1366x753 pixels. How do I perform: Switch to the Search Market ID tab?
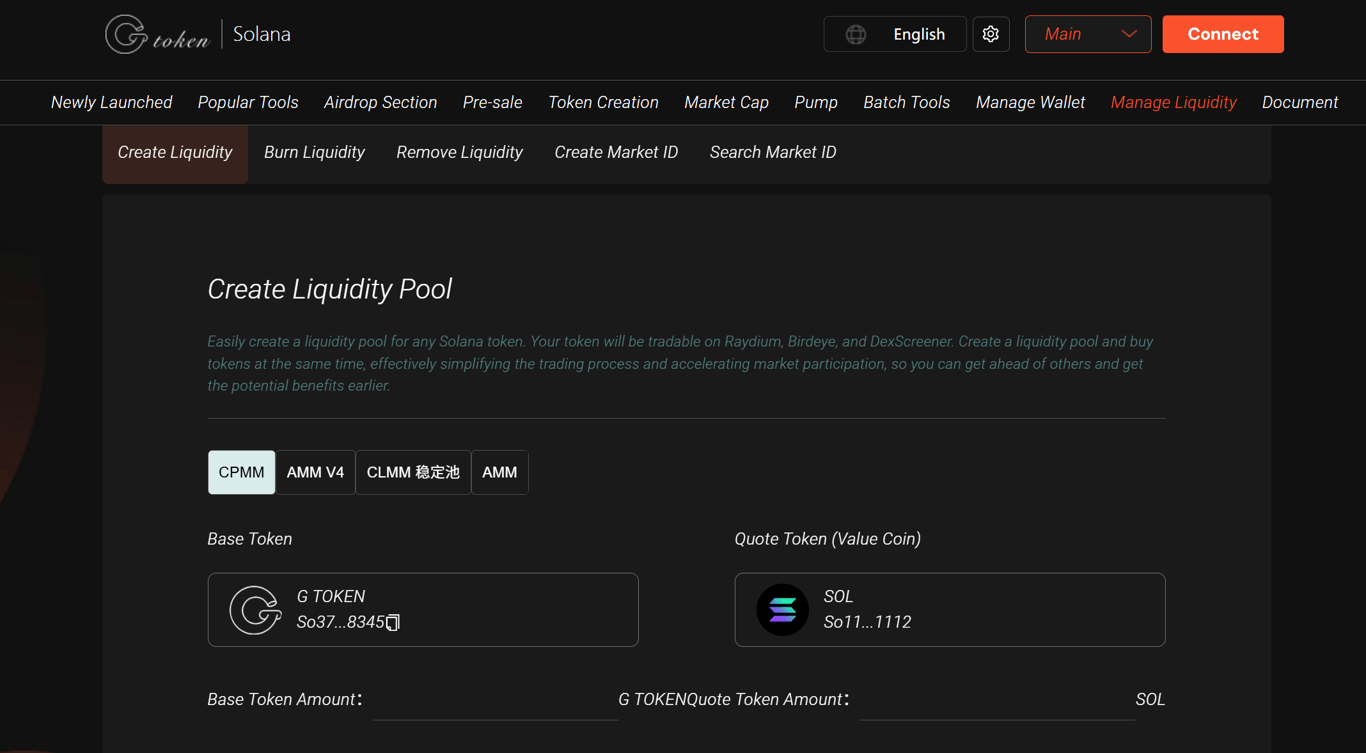(x=773, y=152)
